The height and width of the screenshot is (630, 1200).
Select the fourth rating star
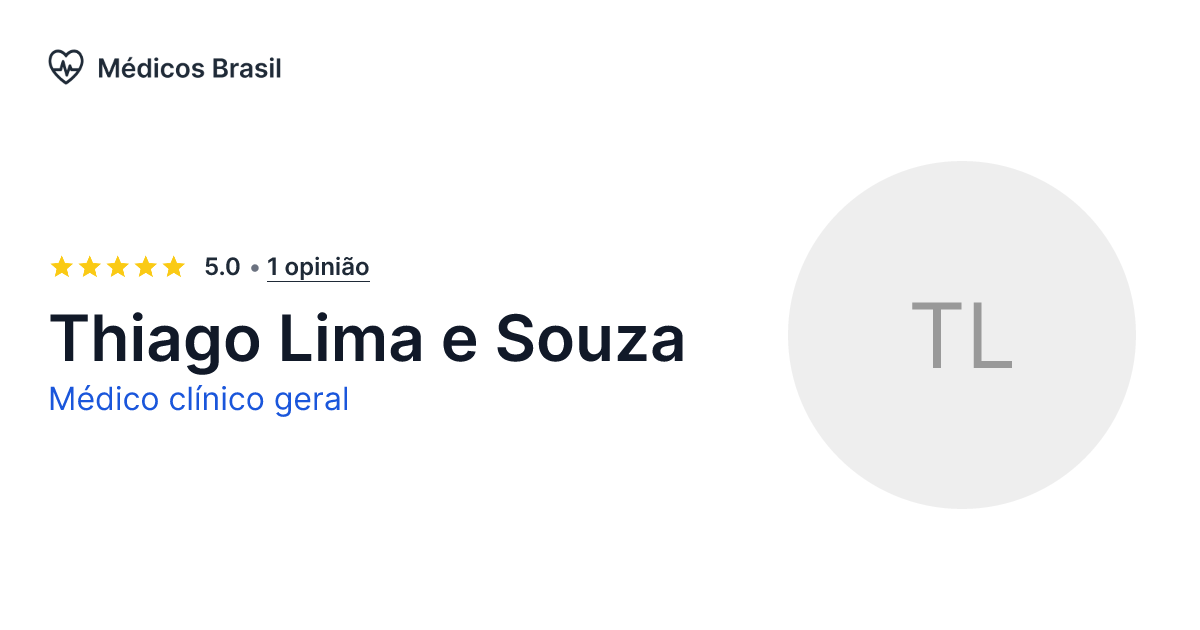pyautogui.click(x=146, y=266)
